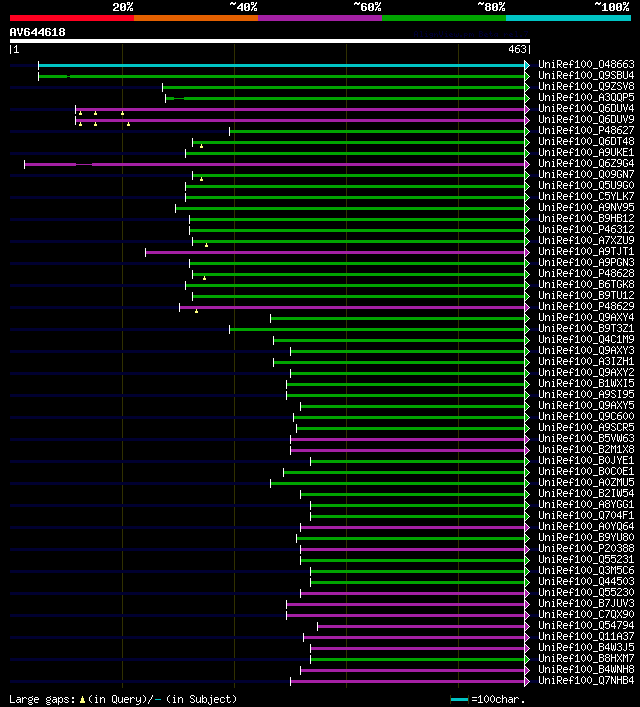The height and width of the screenshot is (707, 640).
Task: Click the UniRef100_C5YLK7 label
Action: [x=586, y=197]
